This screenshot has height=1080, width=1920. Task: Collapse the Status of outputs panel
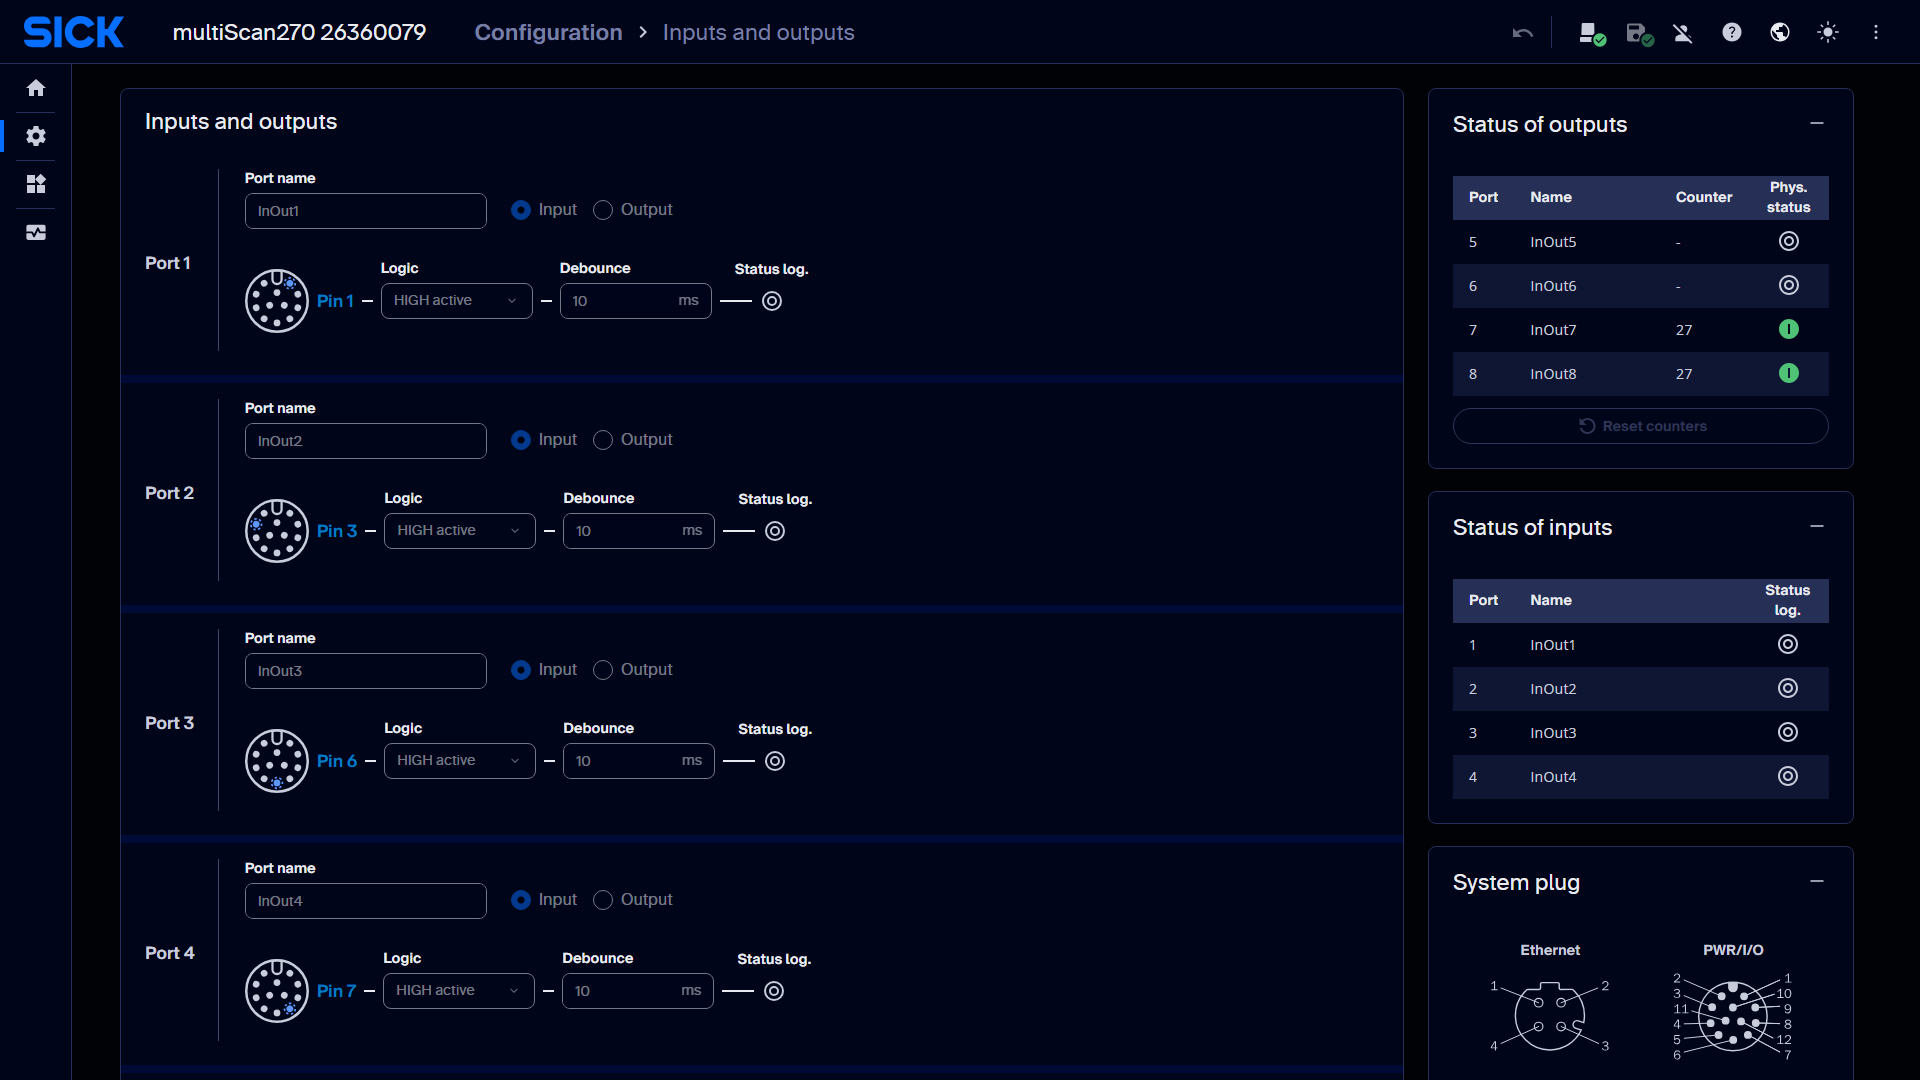pos(1817,123)
